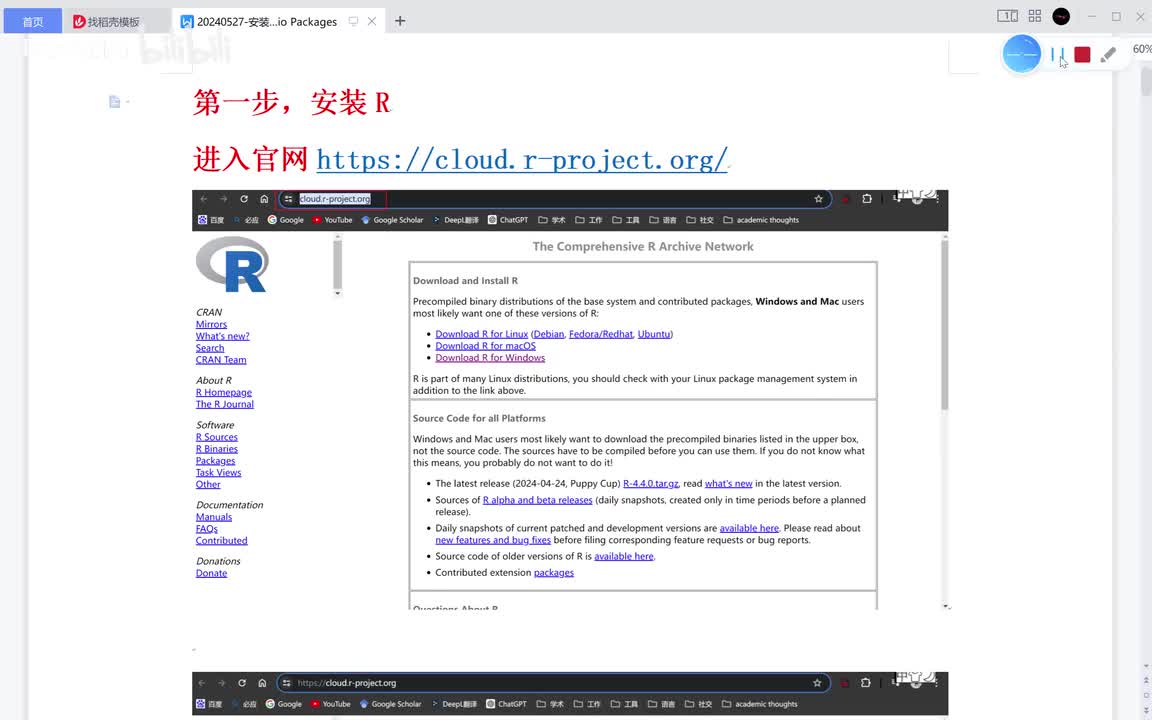The image size is (1152, 720).
Task: Open the user account avatar
Action: pos(1061,16)
